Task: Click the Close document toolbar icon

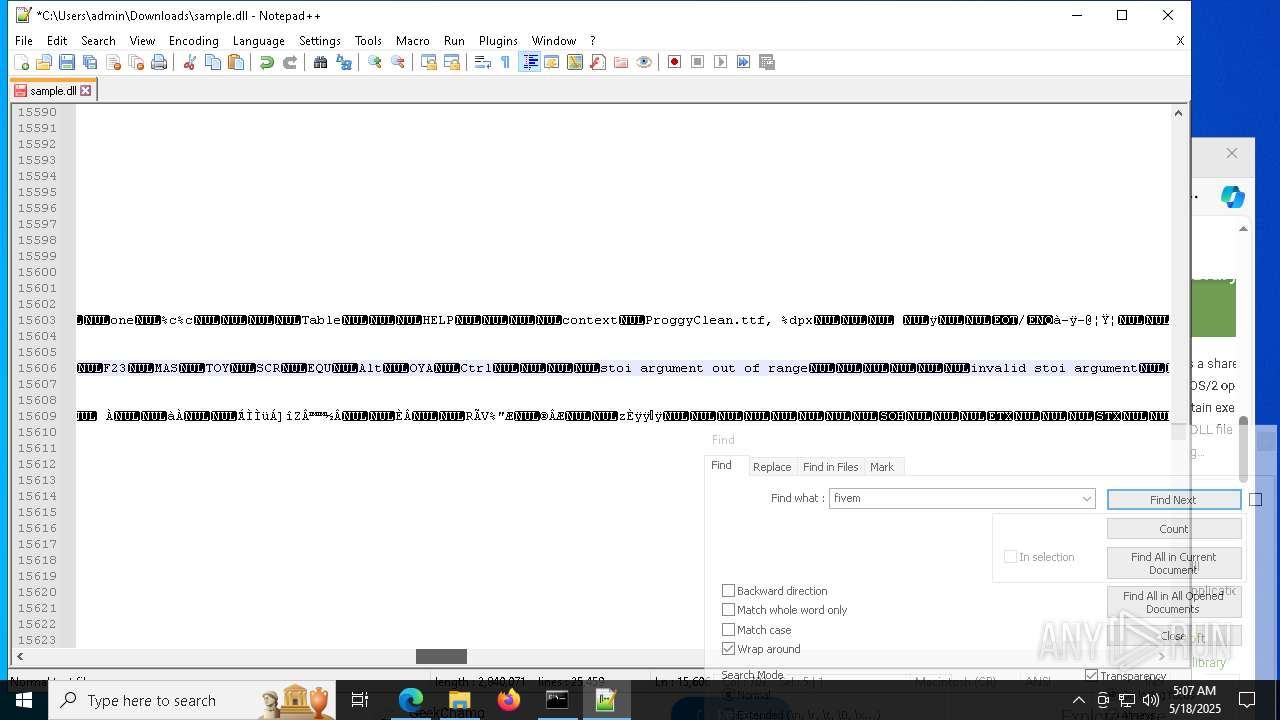Action: (113, 62)
